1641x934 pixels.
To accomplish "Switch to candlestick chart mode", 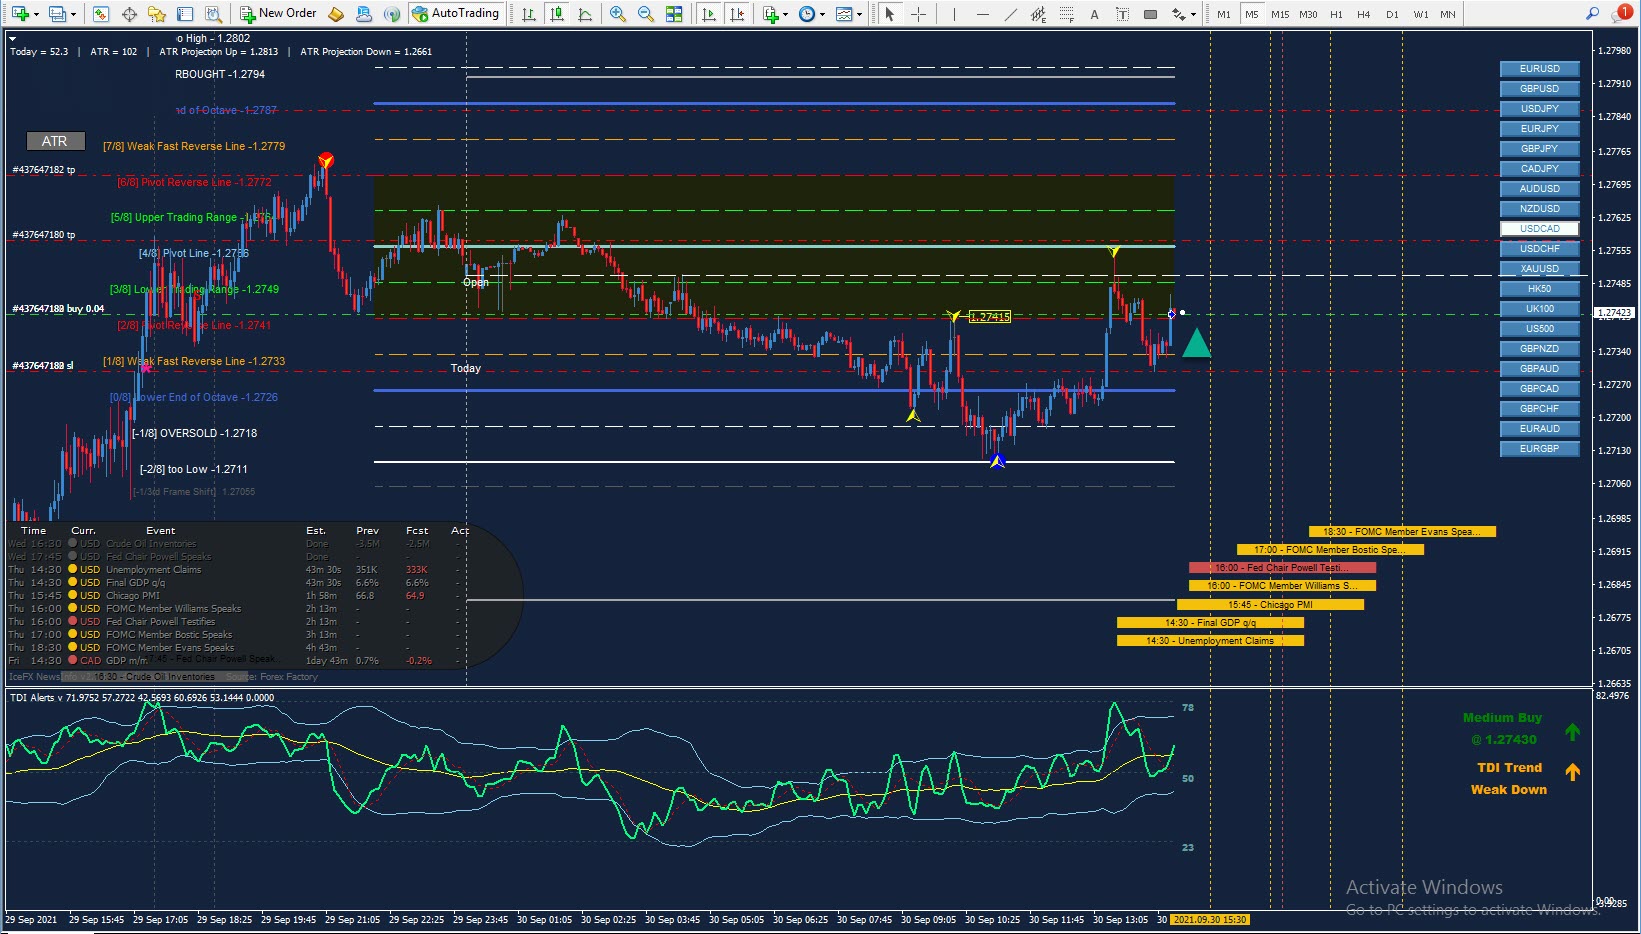I will click(x=557, y=14).
